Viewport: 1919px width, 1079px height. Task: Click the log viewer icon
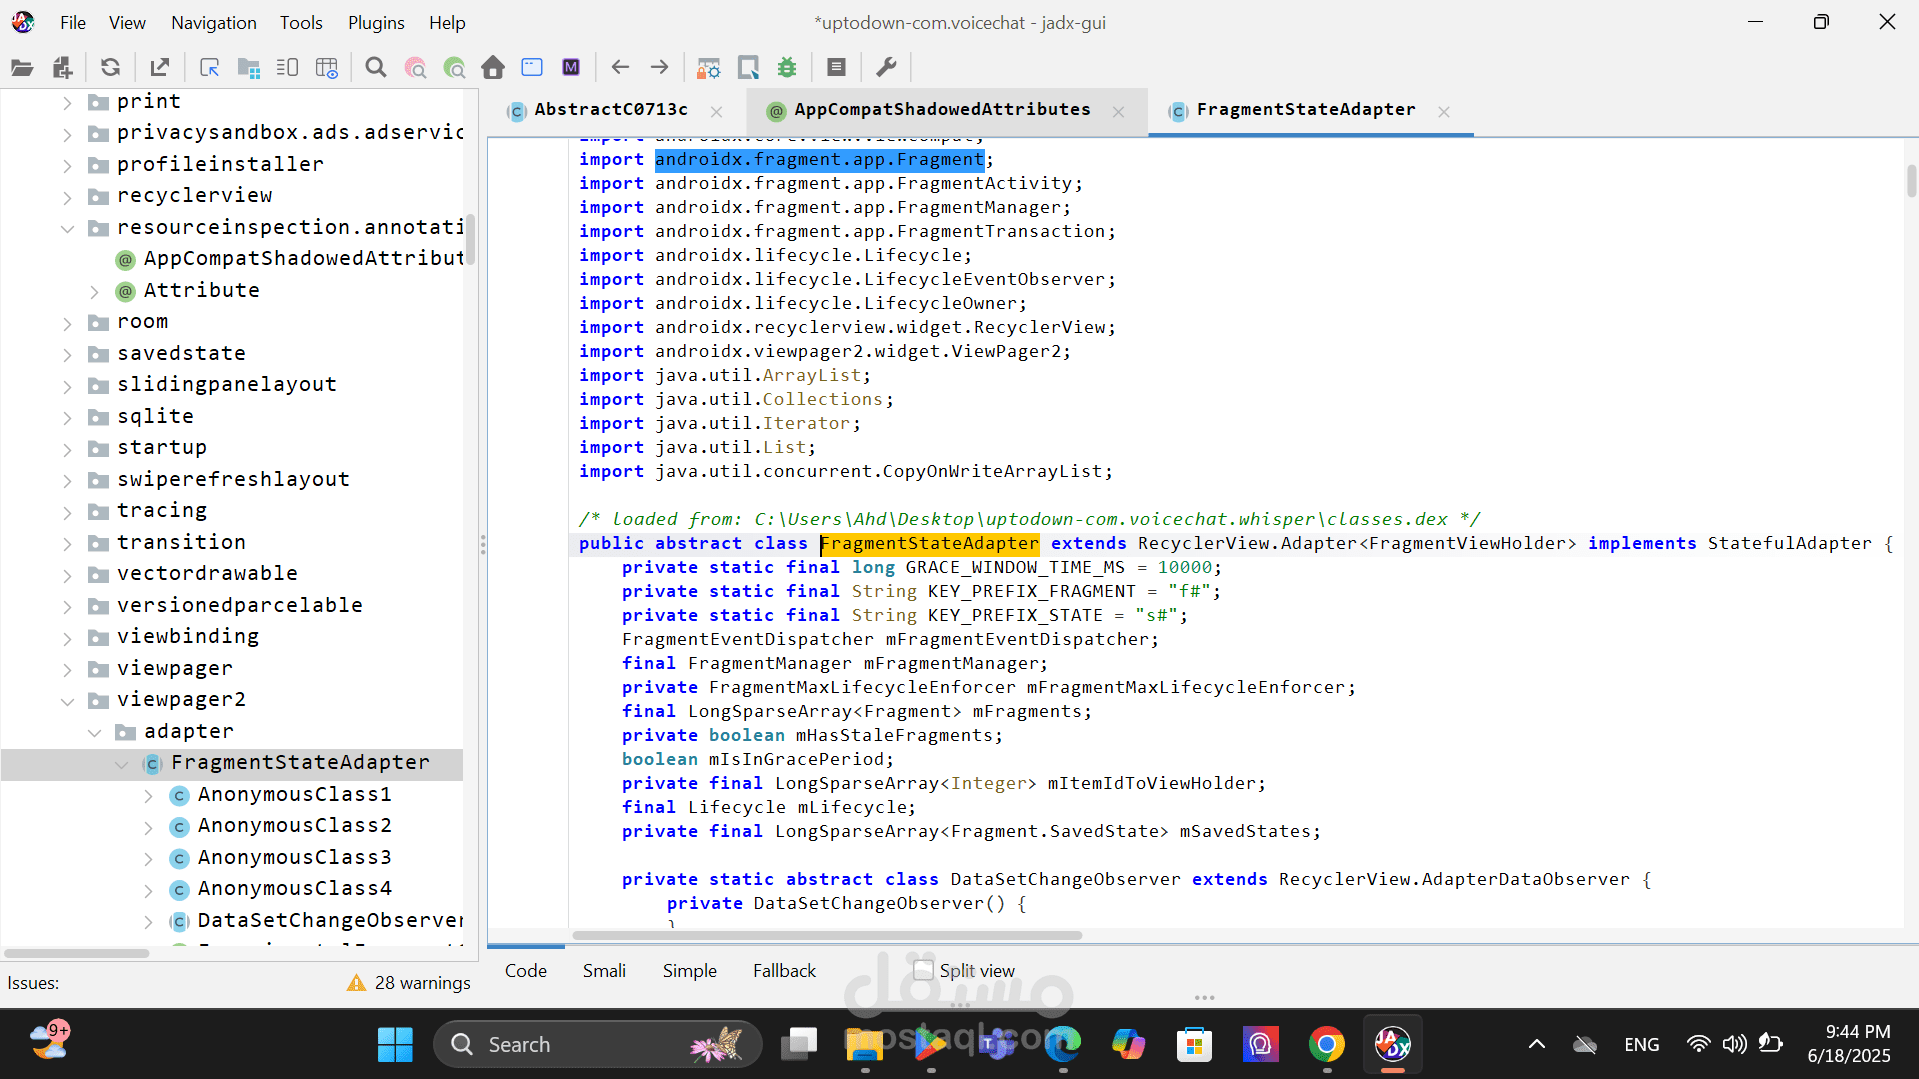836,68
